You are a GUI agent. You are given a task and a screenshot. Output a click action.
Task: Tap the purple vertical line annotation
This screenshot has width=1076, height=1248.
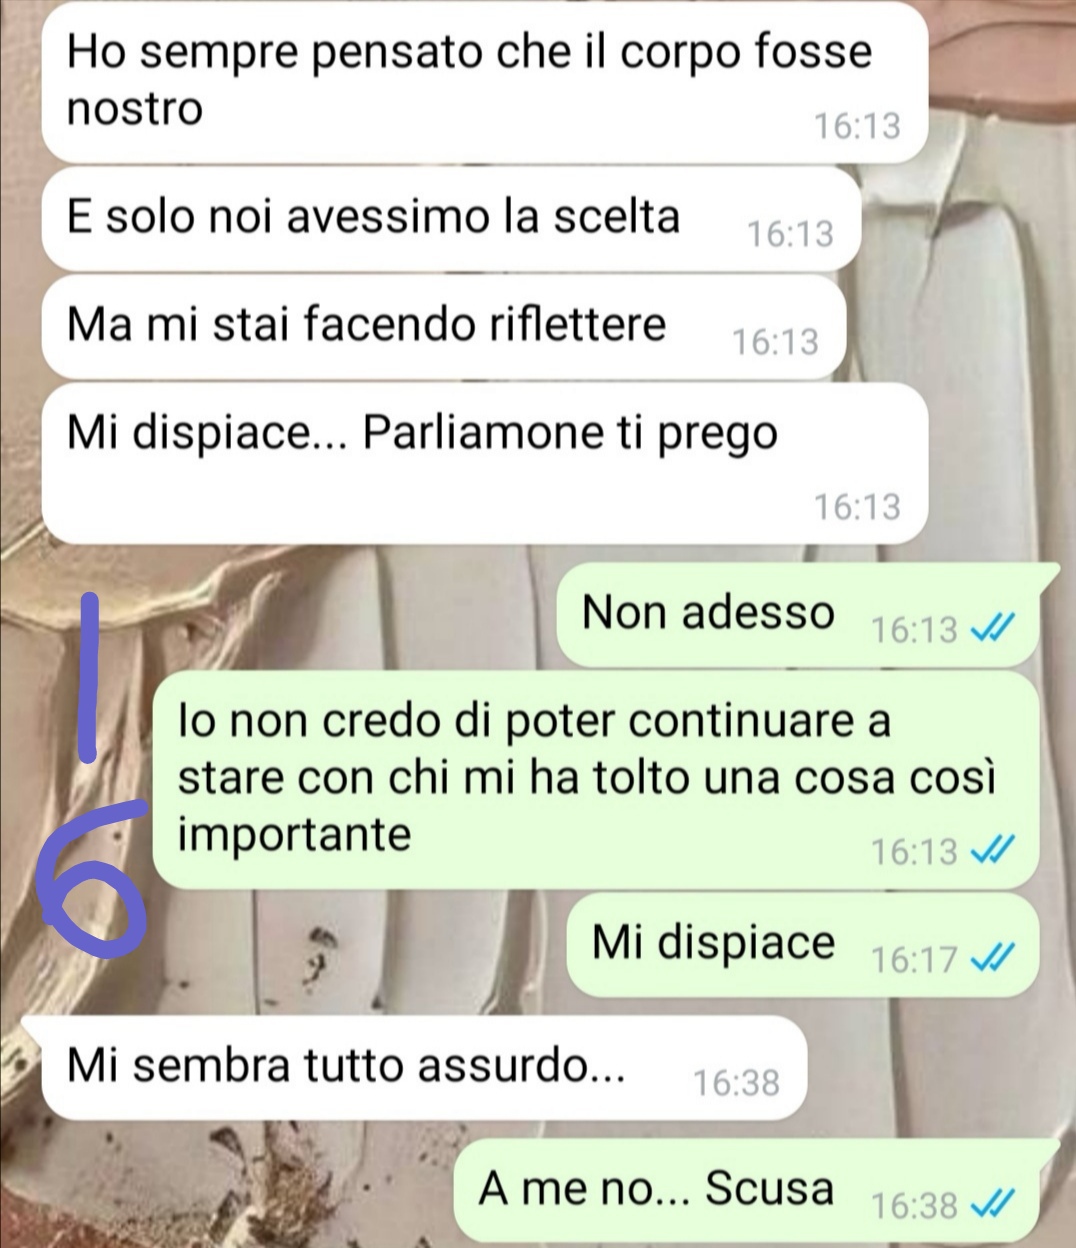pos(88,675)
